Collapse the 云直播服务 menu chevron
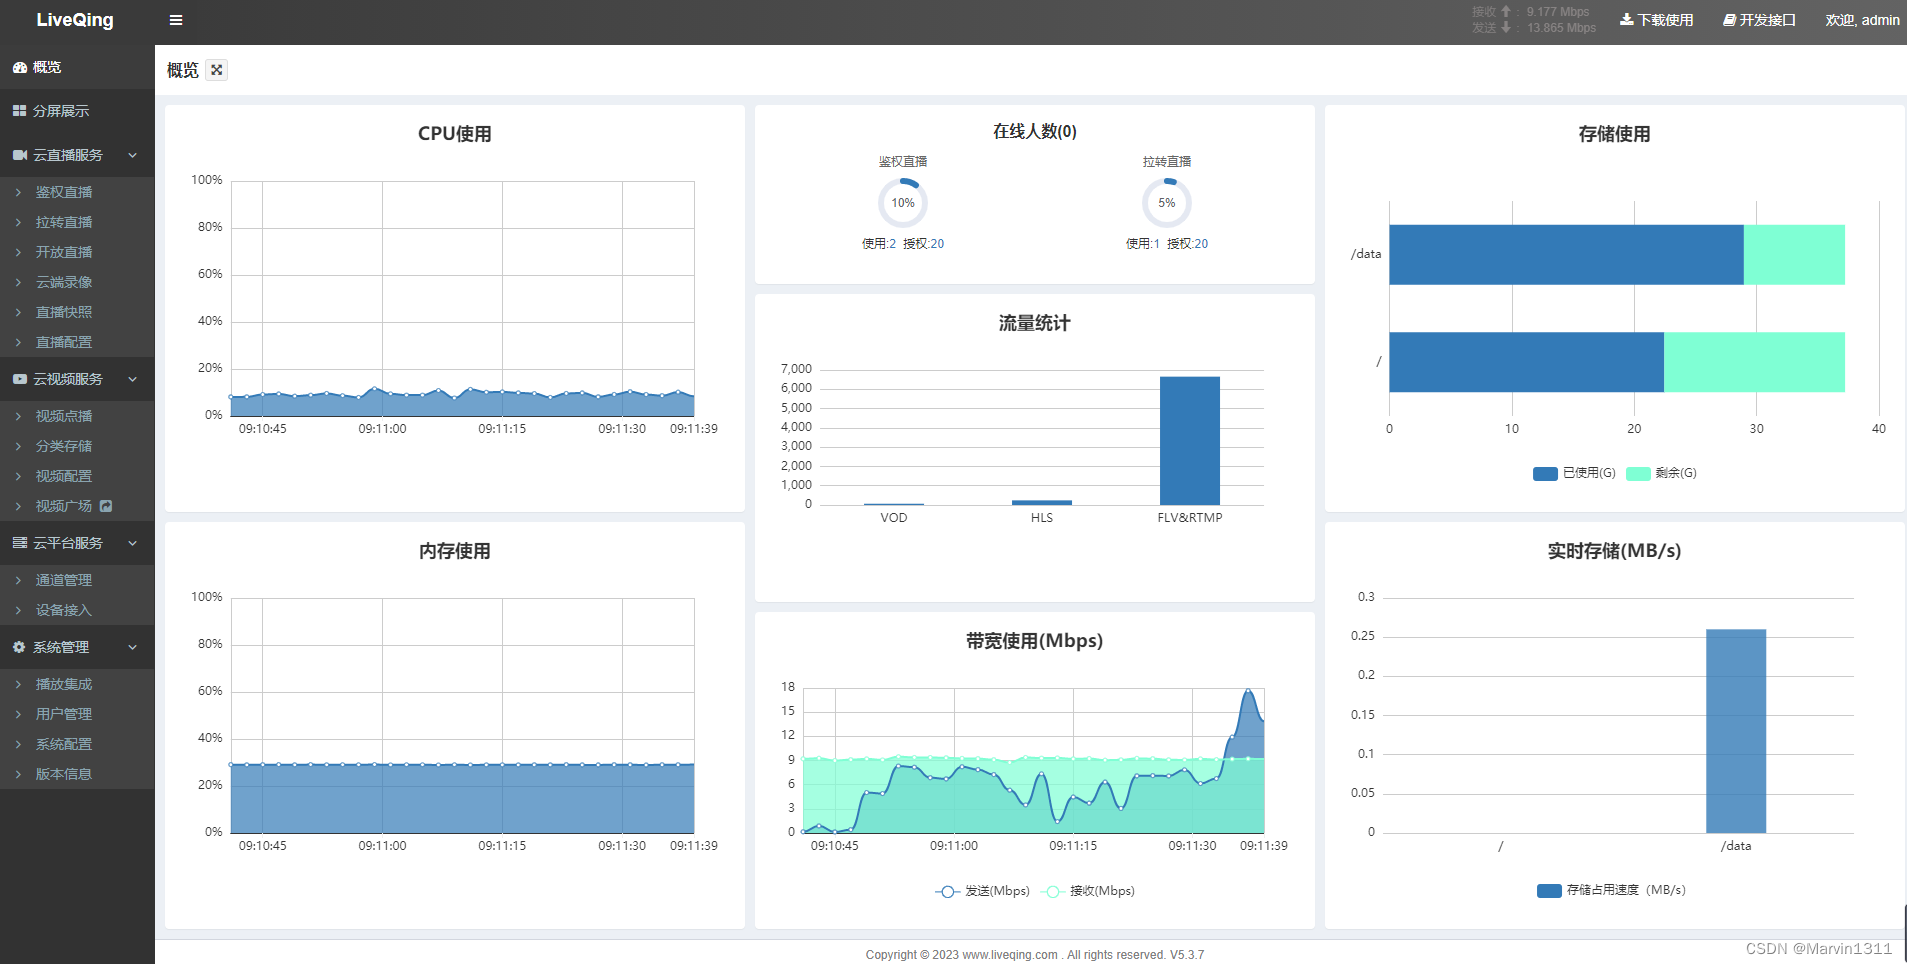The height and width of the screenshot is (964, 1907). [132, 155]
